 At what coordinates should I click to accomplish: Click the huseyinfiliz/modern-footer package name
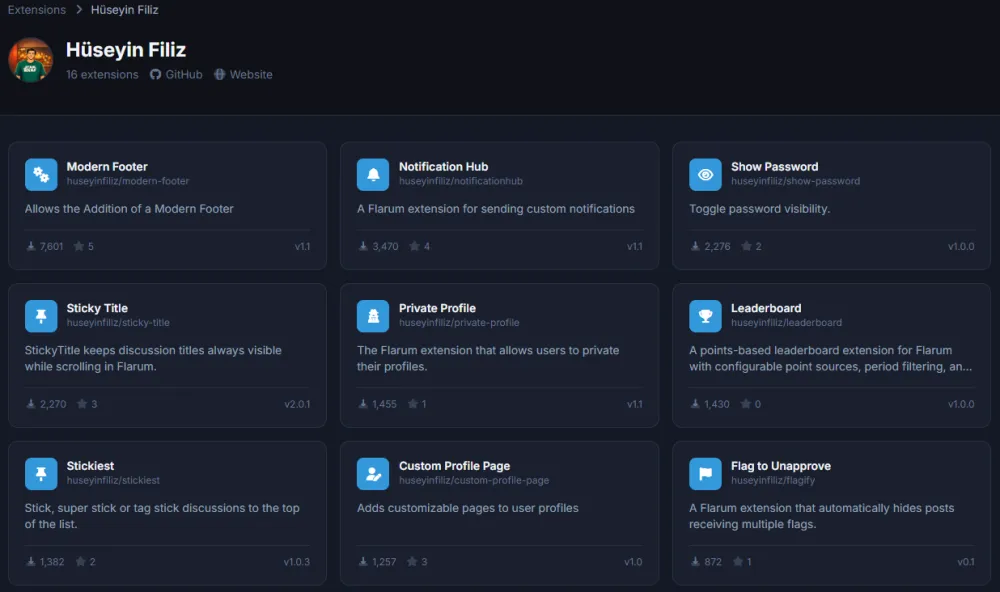pyautogui.click(x=128, y=181)
